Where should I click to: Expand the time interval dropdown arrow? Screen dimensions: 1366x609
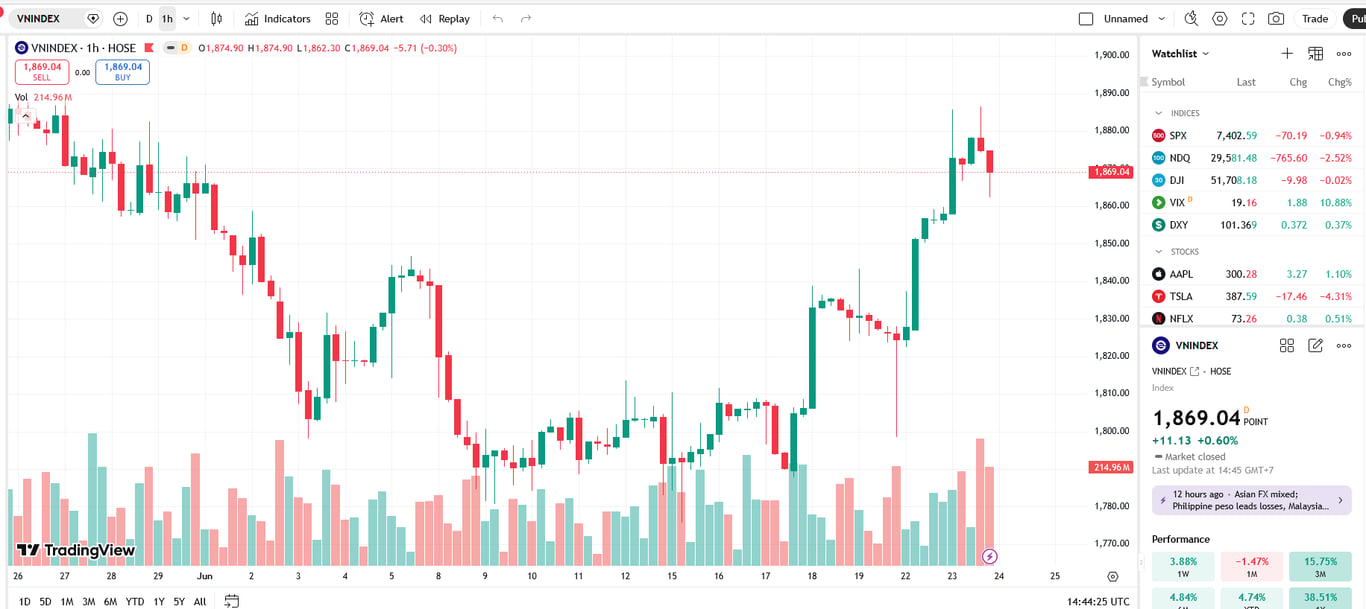pos(186,19)
